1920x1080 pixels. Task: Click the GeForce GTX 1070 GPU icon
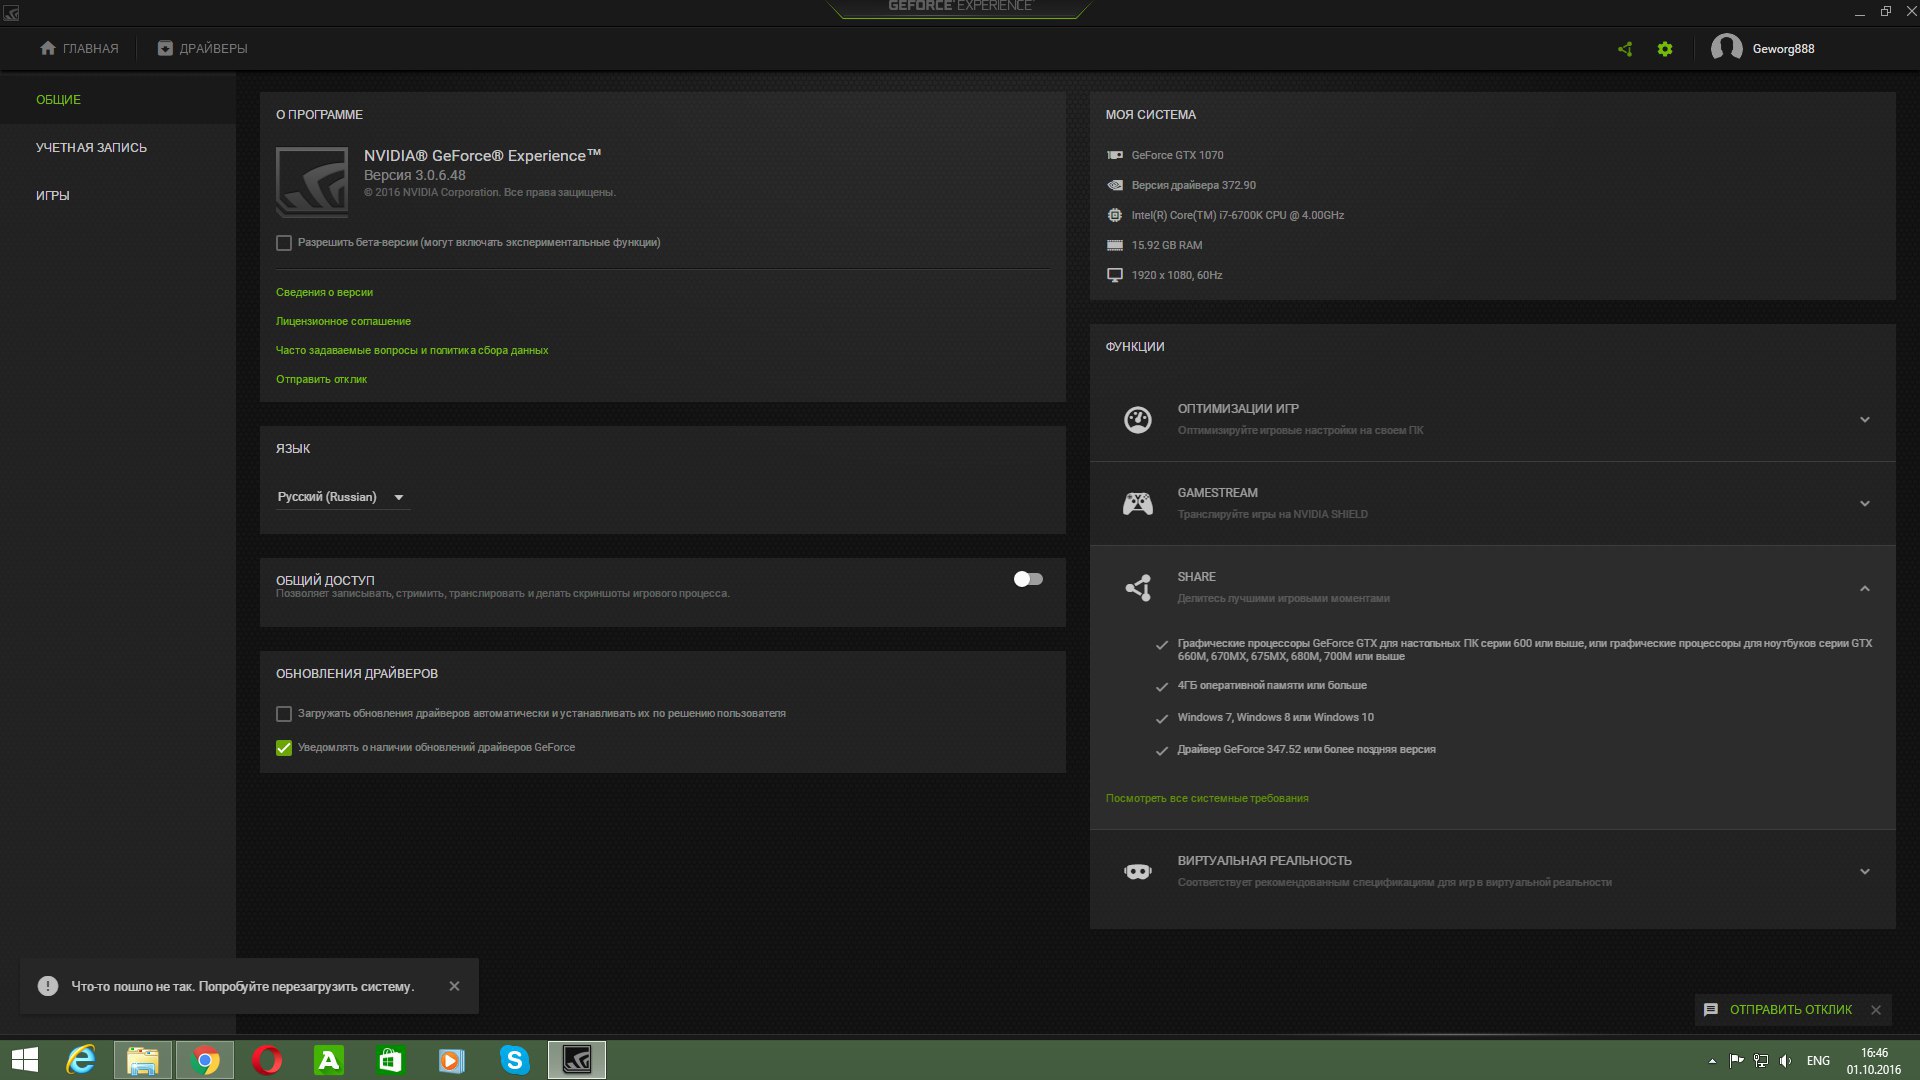coord(1115,155)
